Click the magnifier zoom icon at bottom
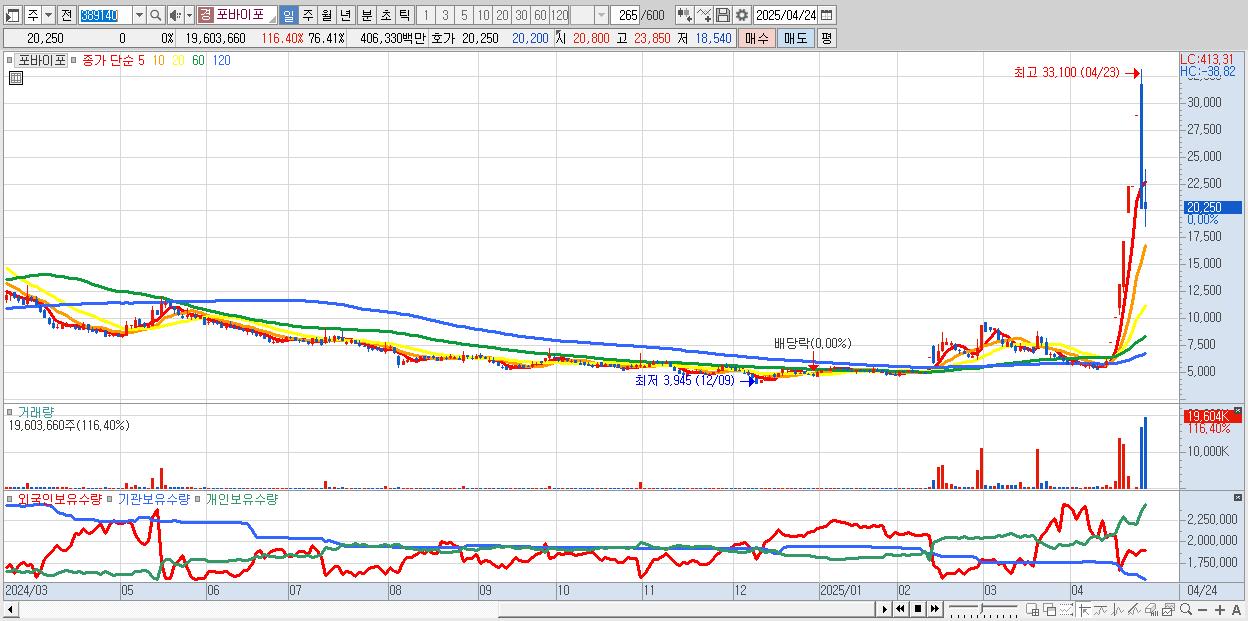 click(1186, 609)
